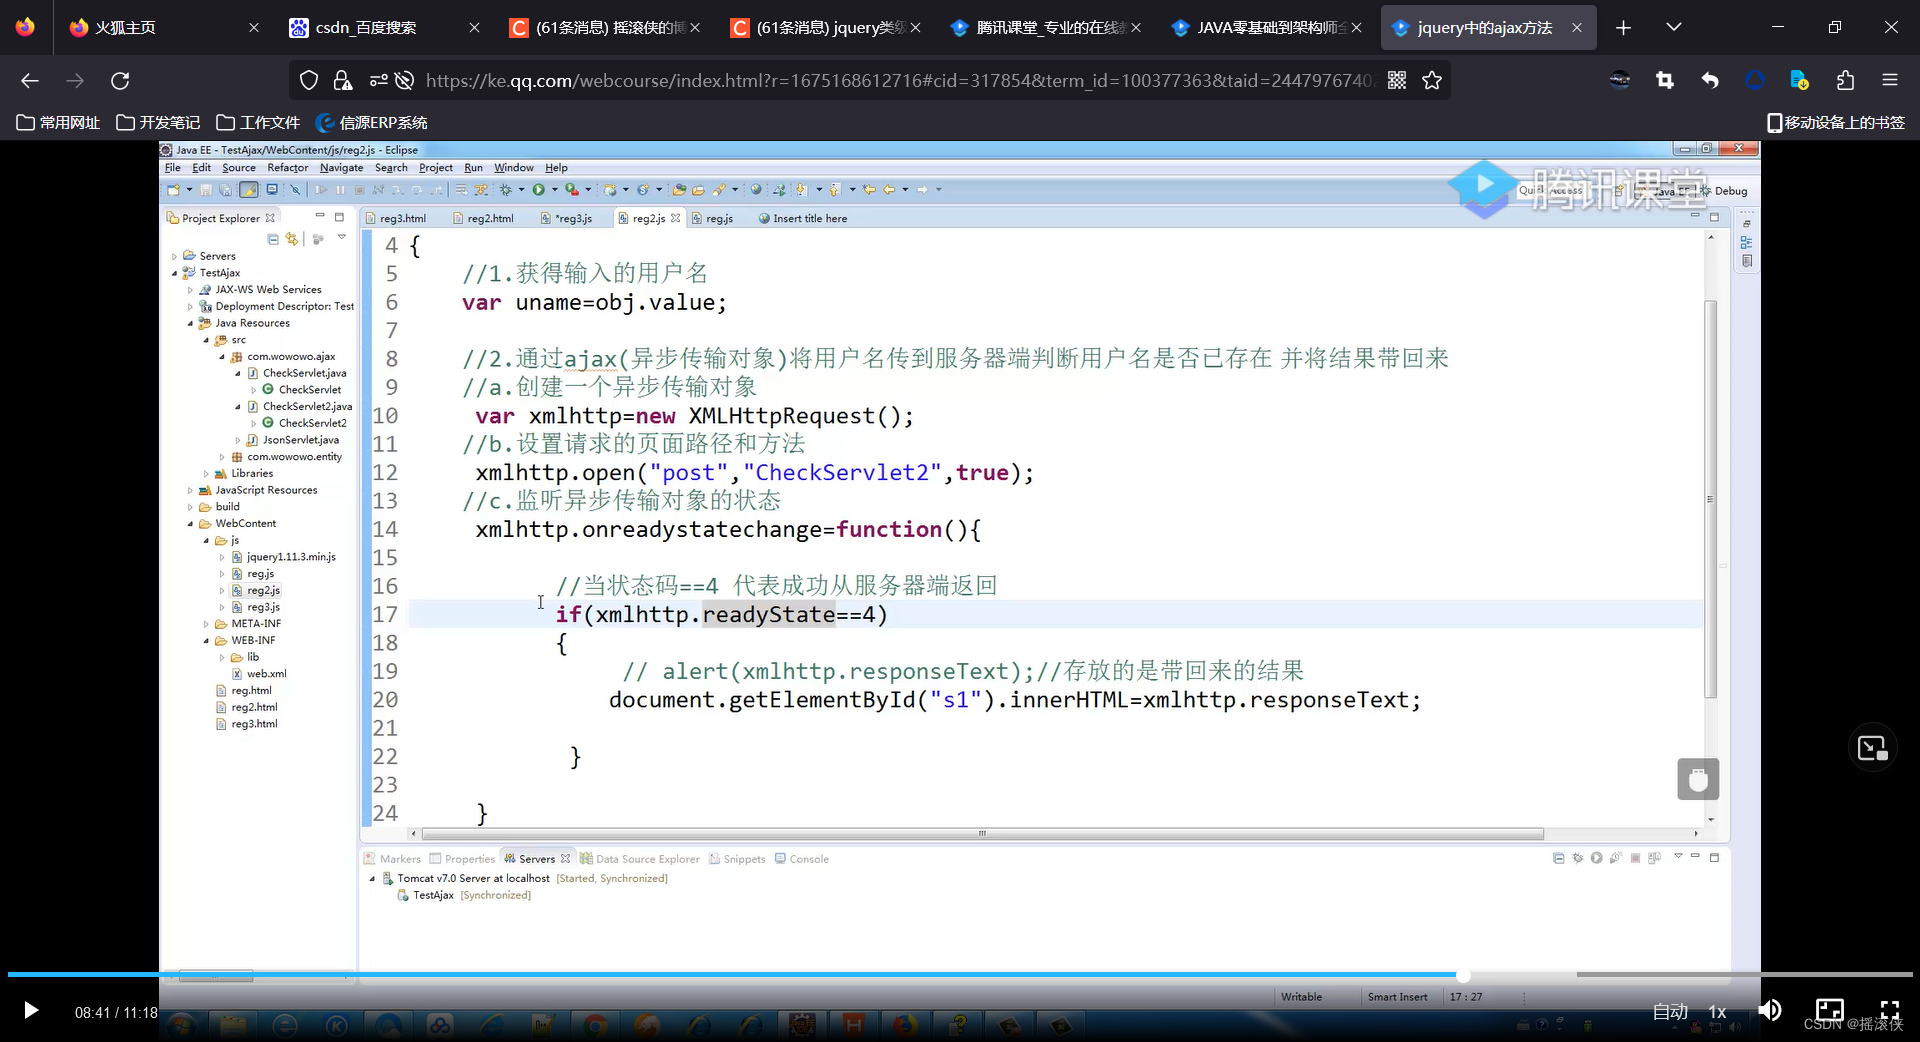Click the Run External Tools icon
Viewport: 1920px width, 1042px height.
[x=572, y=190]
